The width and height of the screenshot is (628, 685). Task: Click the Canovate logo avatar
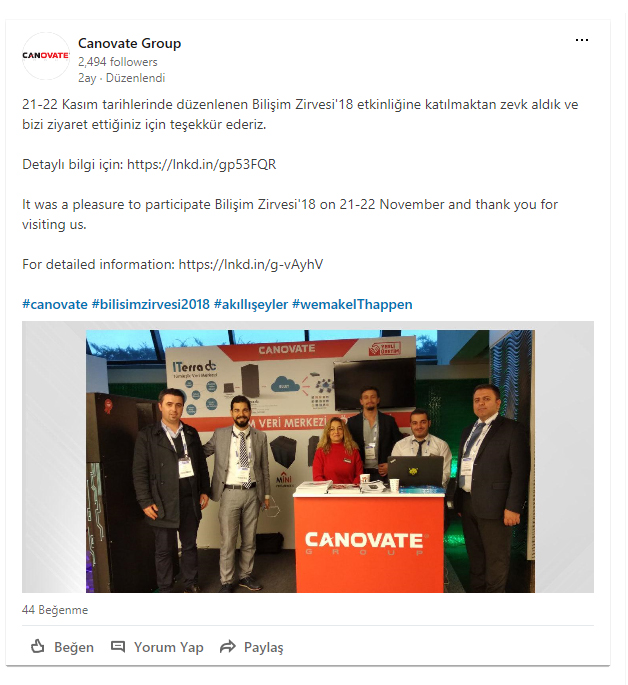pos(46,56)
